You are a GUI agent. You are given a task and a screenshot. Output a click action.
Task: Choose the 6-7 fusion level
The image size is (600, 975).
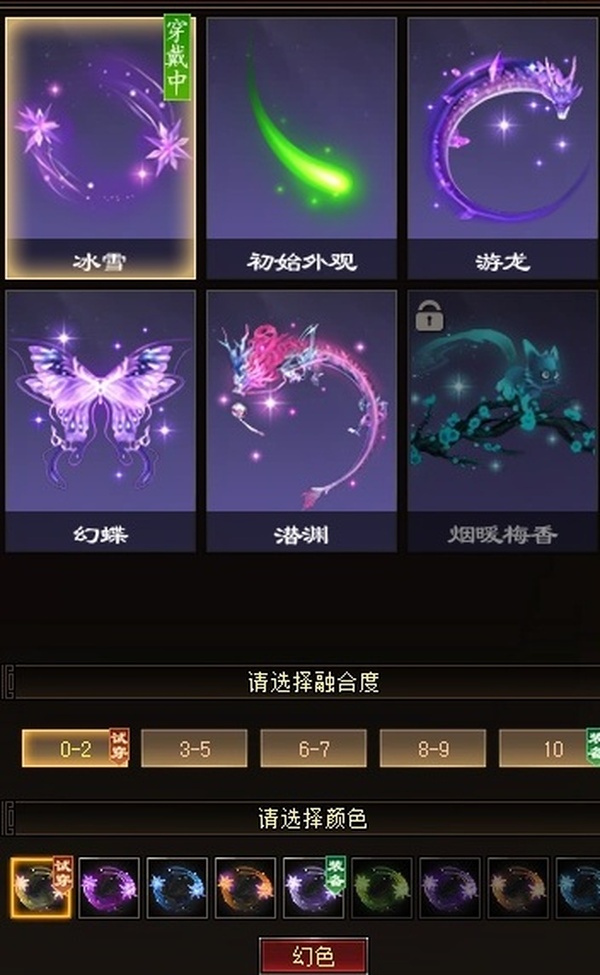tap(313, 749)
